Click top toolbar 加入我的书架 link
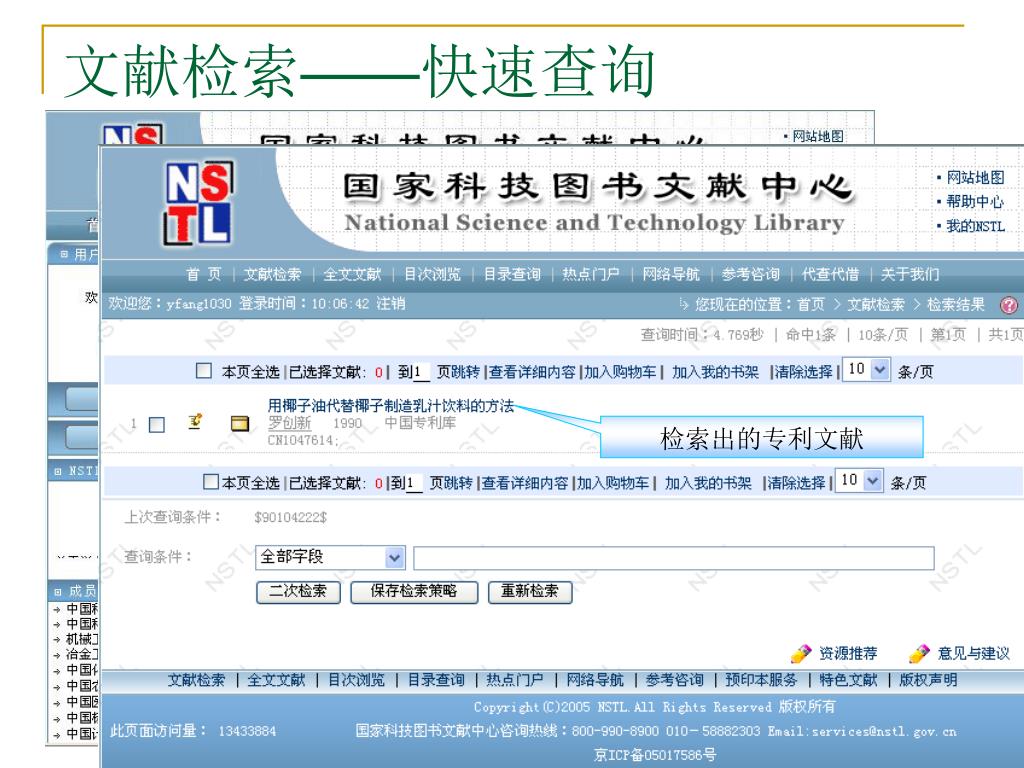Viewport: 1024px width, 768px height. point(715,372)
